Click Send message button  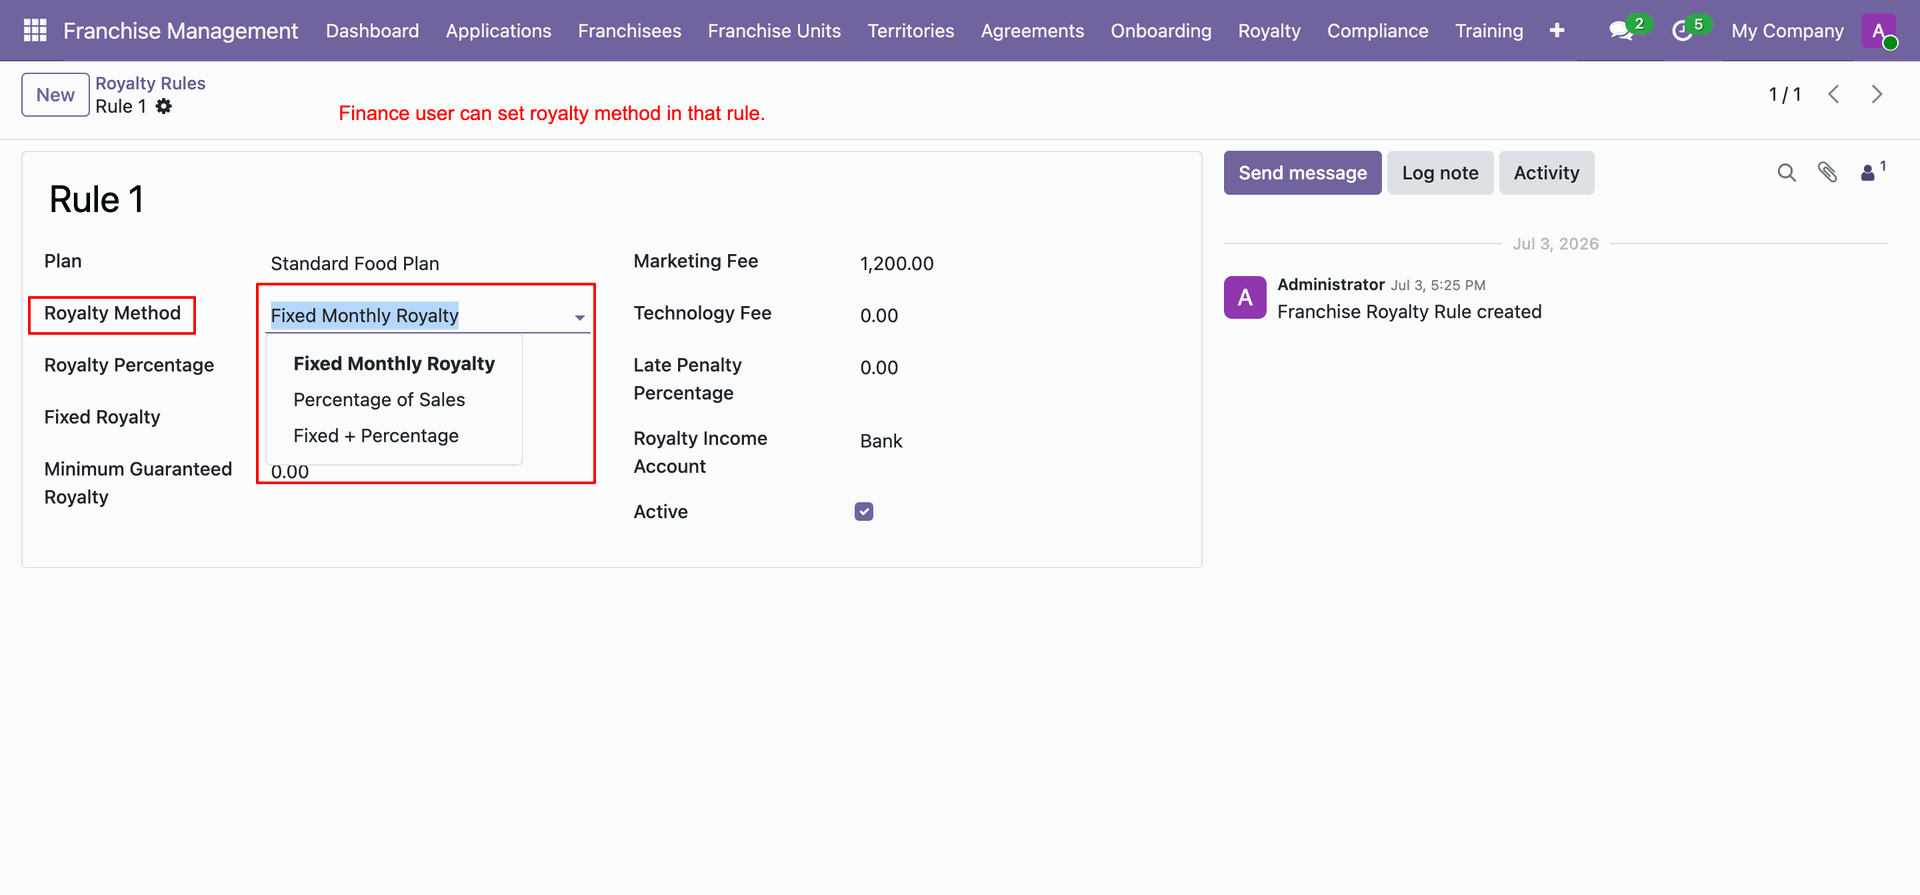1302,173
